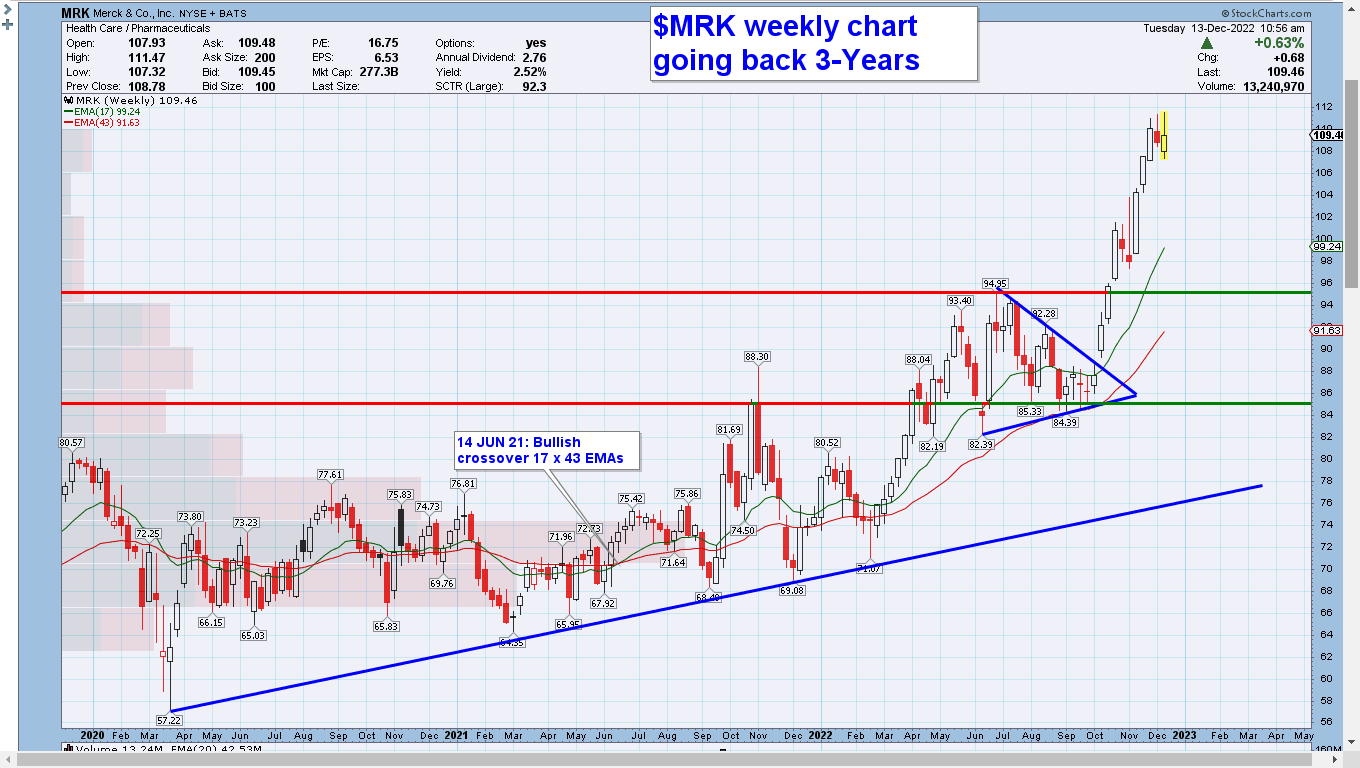Click the red EMA(43) 91.63 legend entry

point(103,122)
